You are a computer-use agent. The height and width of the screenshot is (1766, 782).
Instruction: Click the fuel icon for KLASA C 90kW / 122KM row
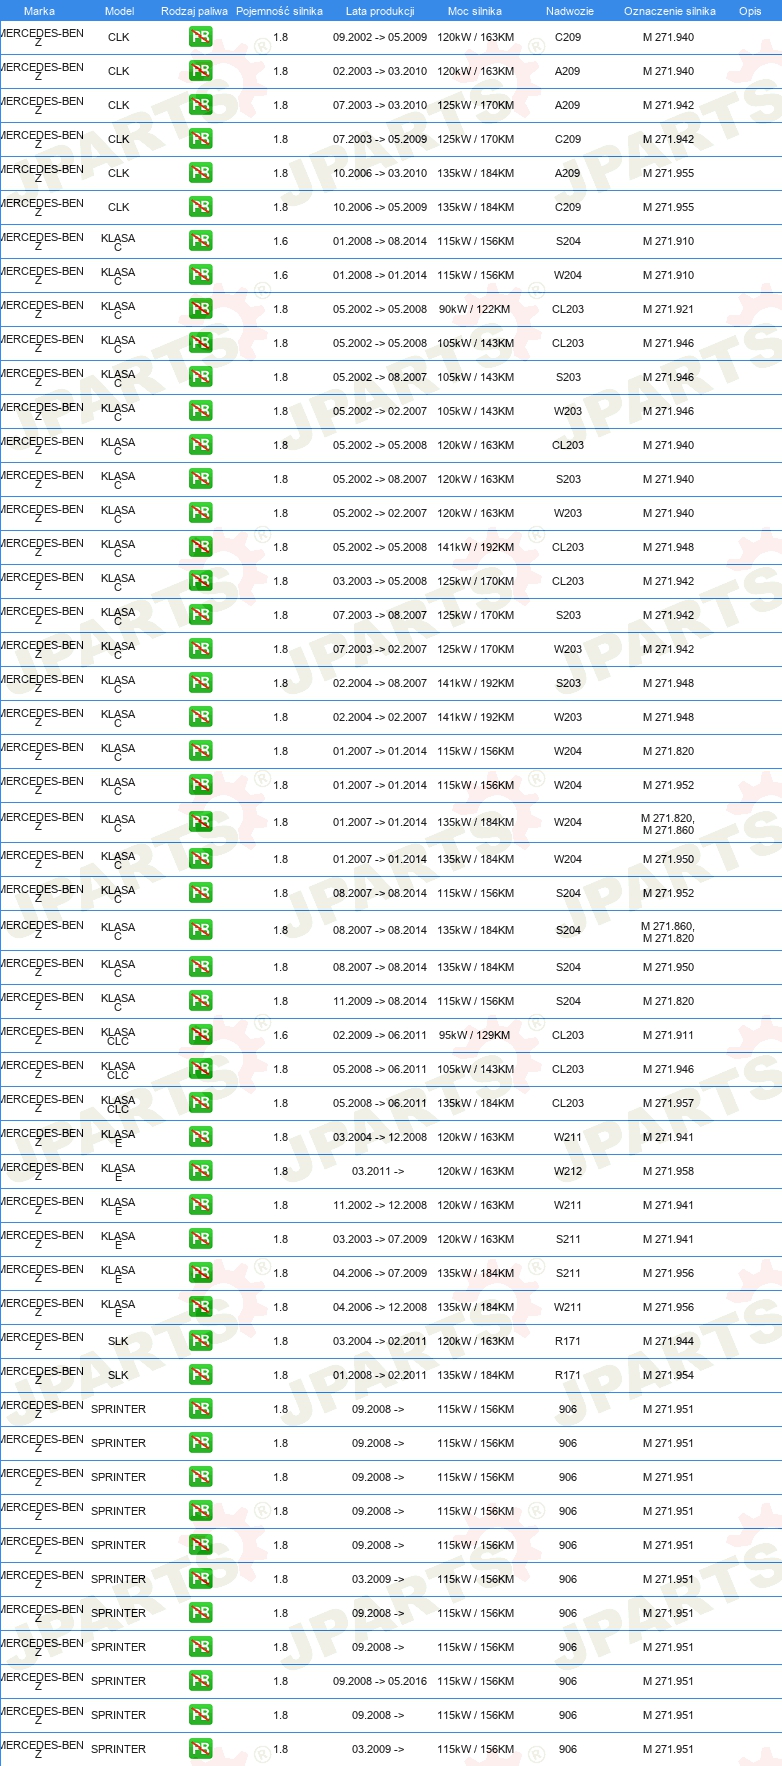tap(201, 309)
